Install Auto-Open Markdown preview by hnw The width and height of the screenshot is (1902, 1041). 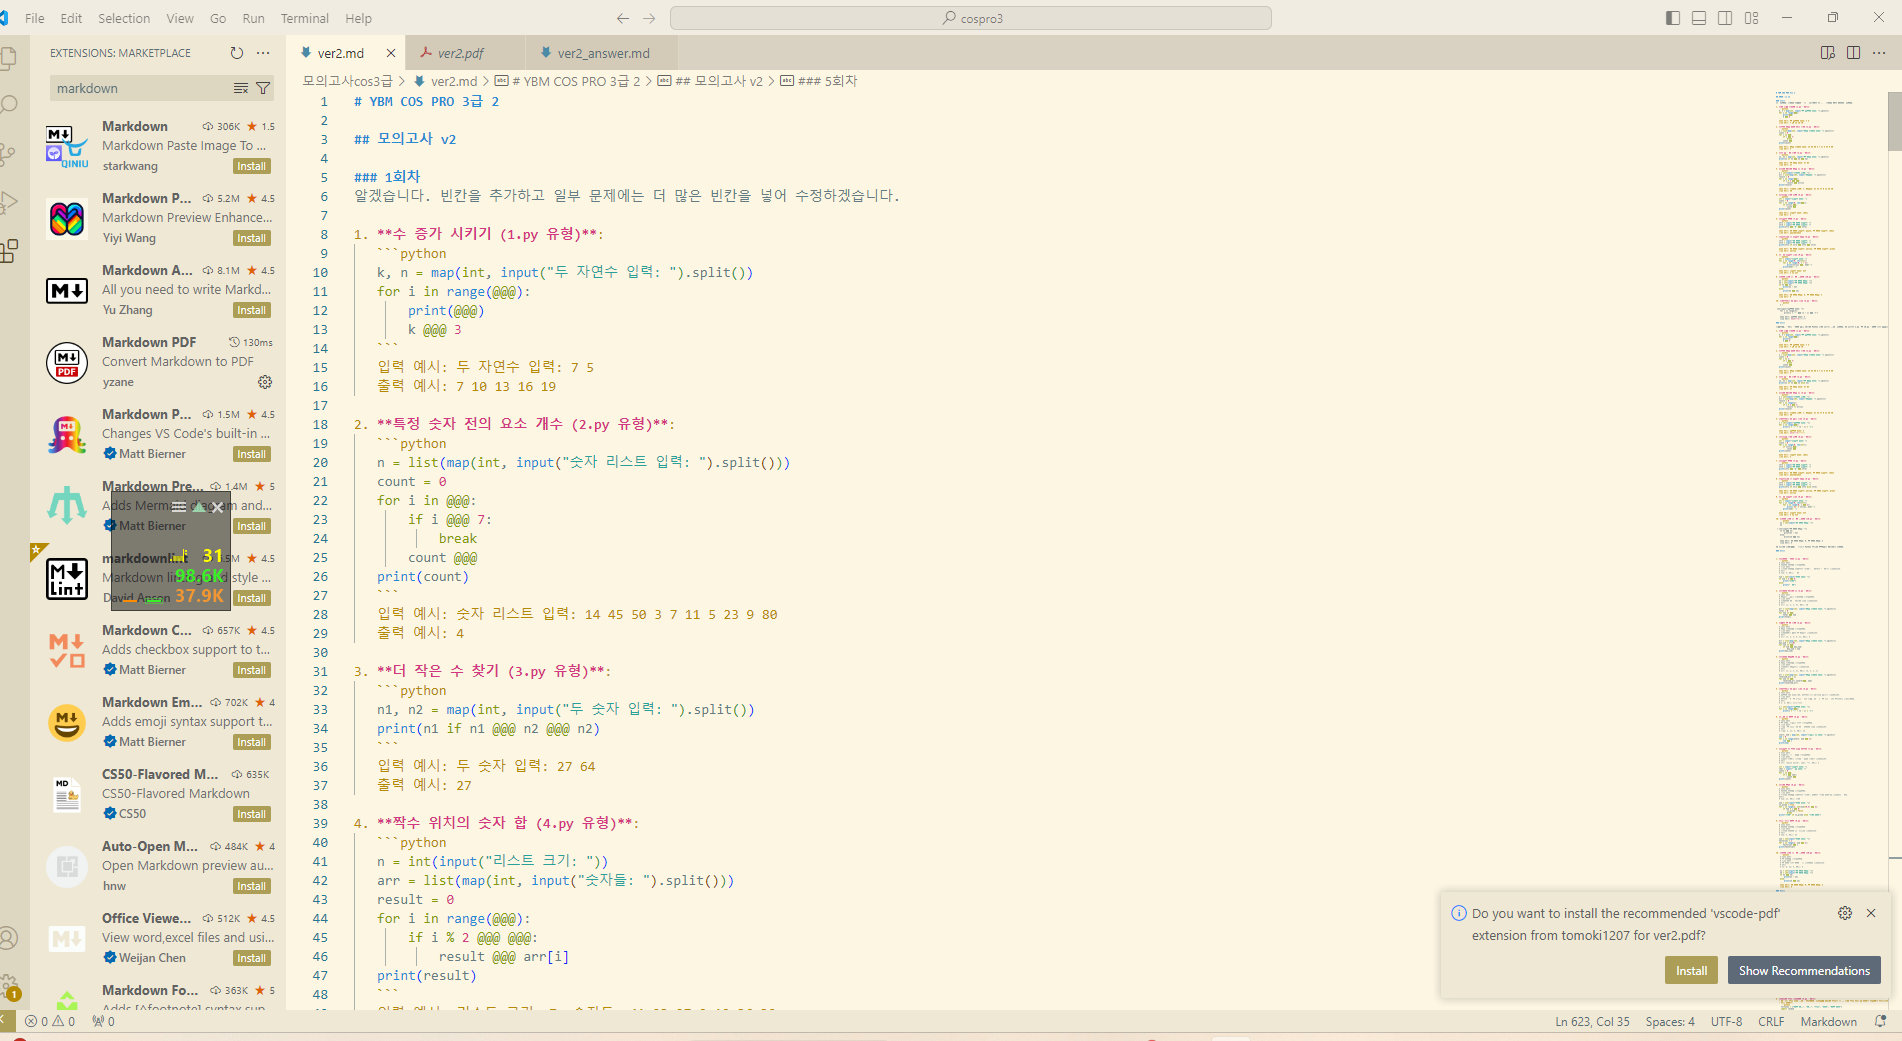pyautogui.click(x=252, y=886)
